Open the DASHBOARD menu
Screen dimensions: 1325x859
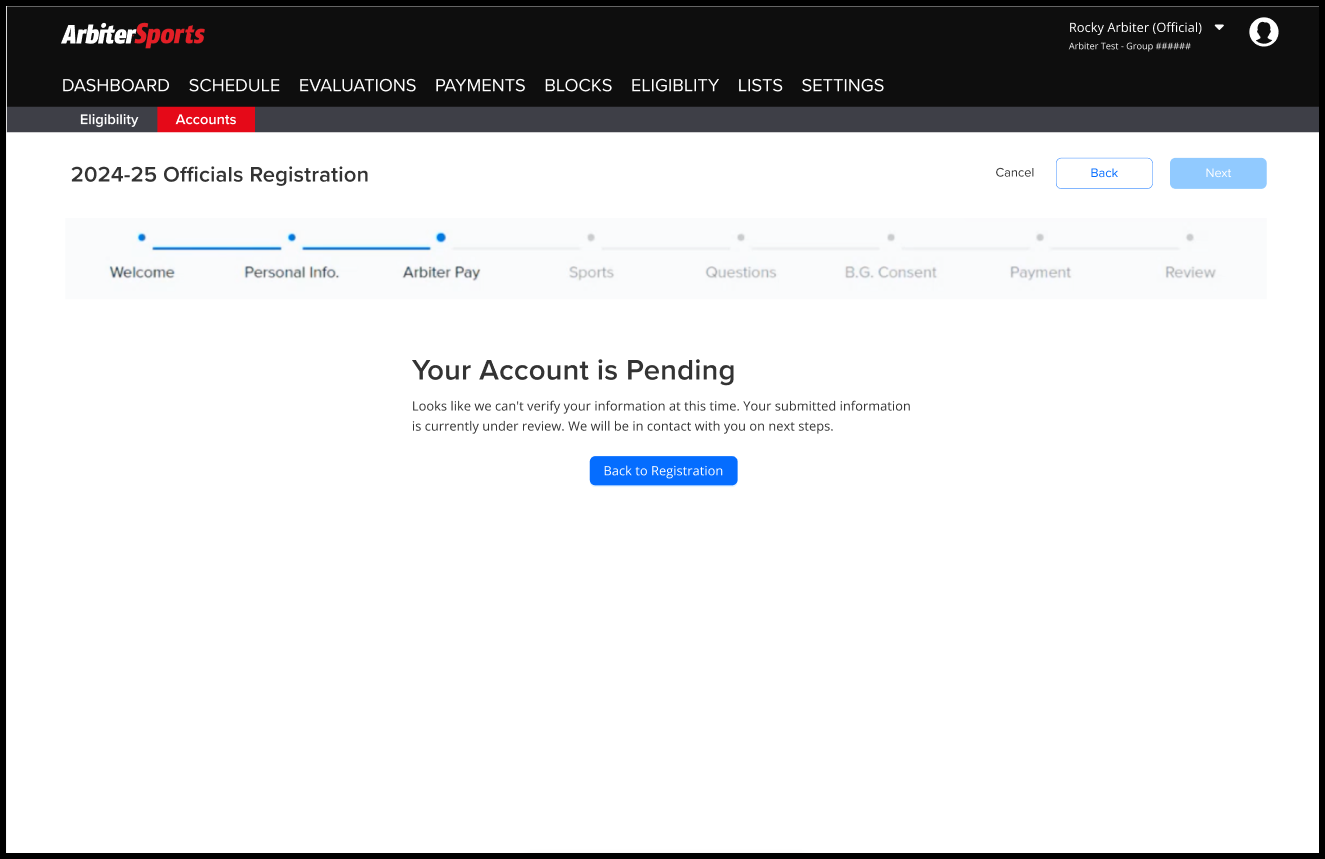click(115, 85)
